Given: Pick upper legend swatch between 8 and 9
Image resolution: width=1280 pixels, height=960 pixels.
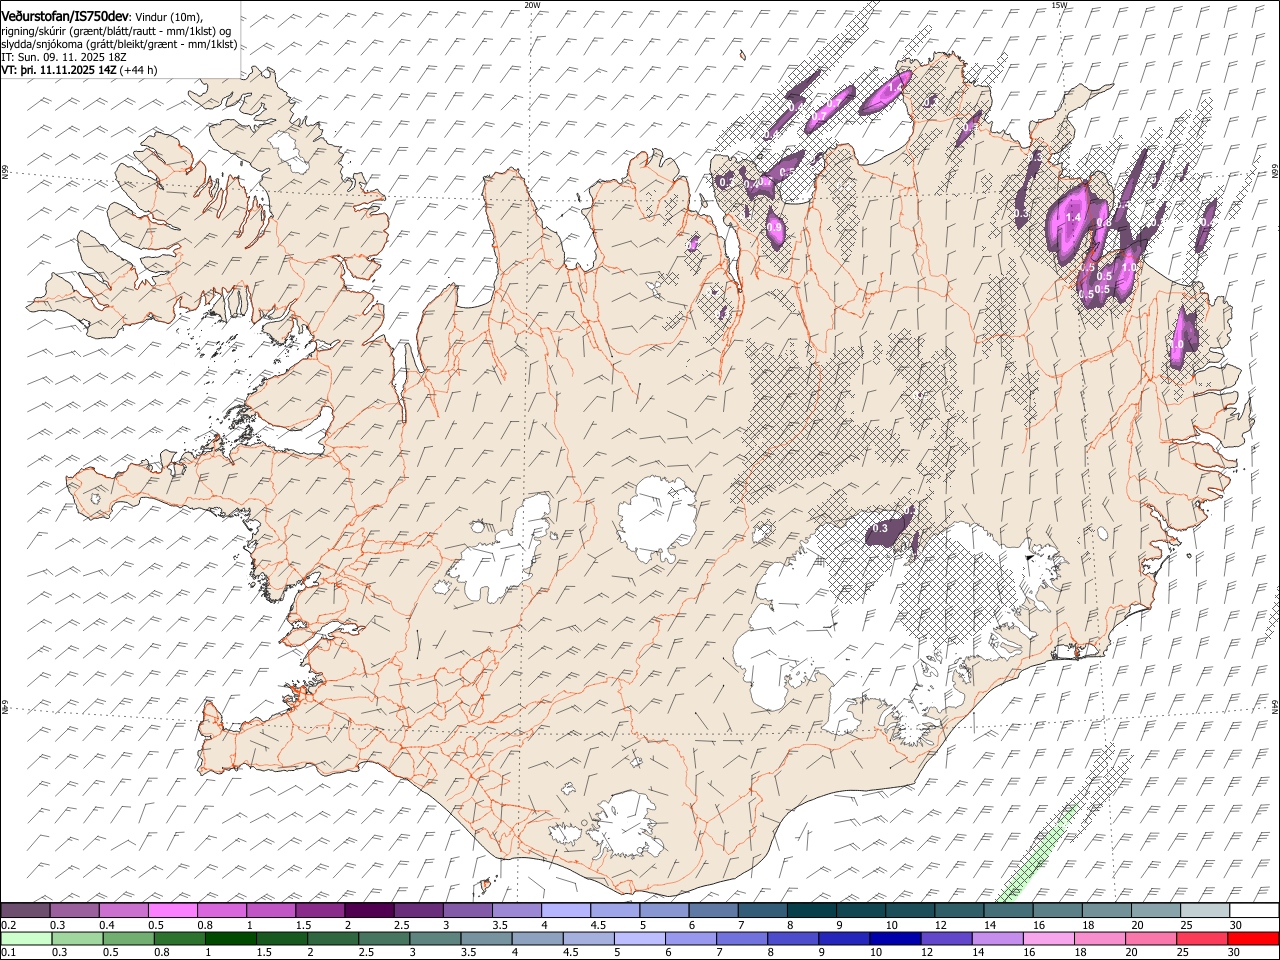Looking at the screenshot, I should coord(811,911).
